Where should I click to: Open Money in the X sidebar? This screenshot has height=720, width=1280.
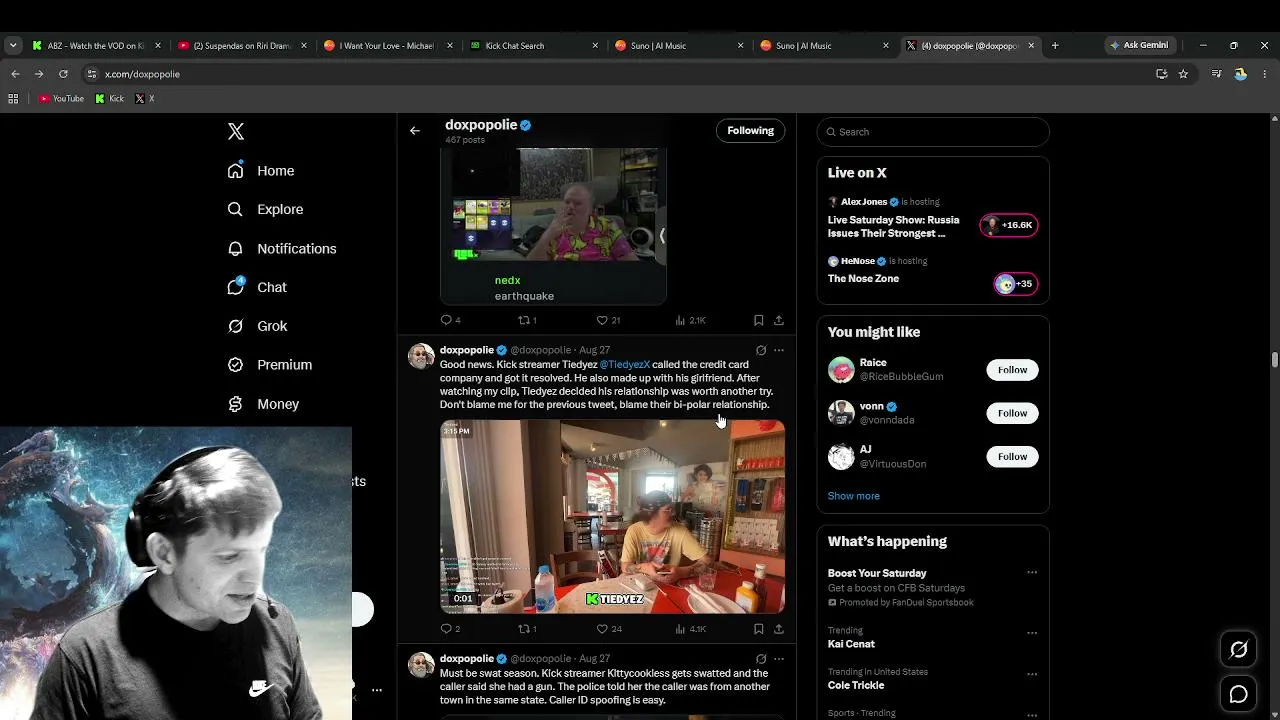pos(263,404)
